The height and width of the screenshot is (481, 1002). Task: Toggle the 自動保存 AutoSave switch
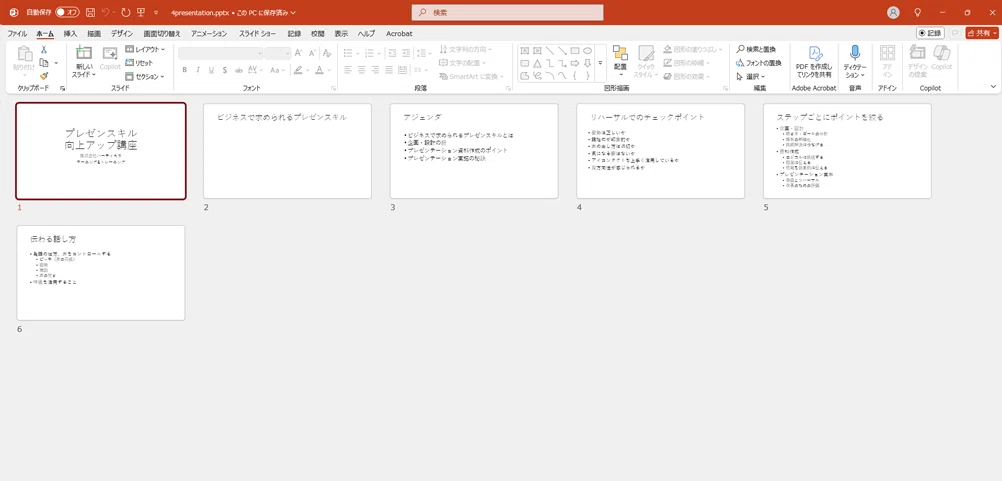pyautogui.click(x=66, y=12)
